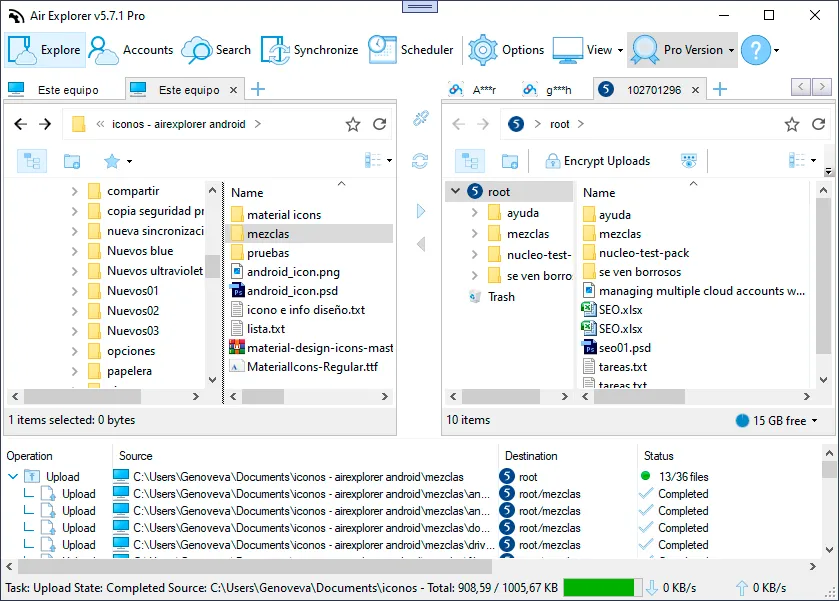Screen dimensions: 839x601
Task: Add a new tab in the left pane
Action: [x=258, y=89]
